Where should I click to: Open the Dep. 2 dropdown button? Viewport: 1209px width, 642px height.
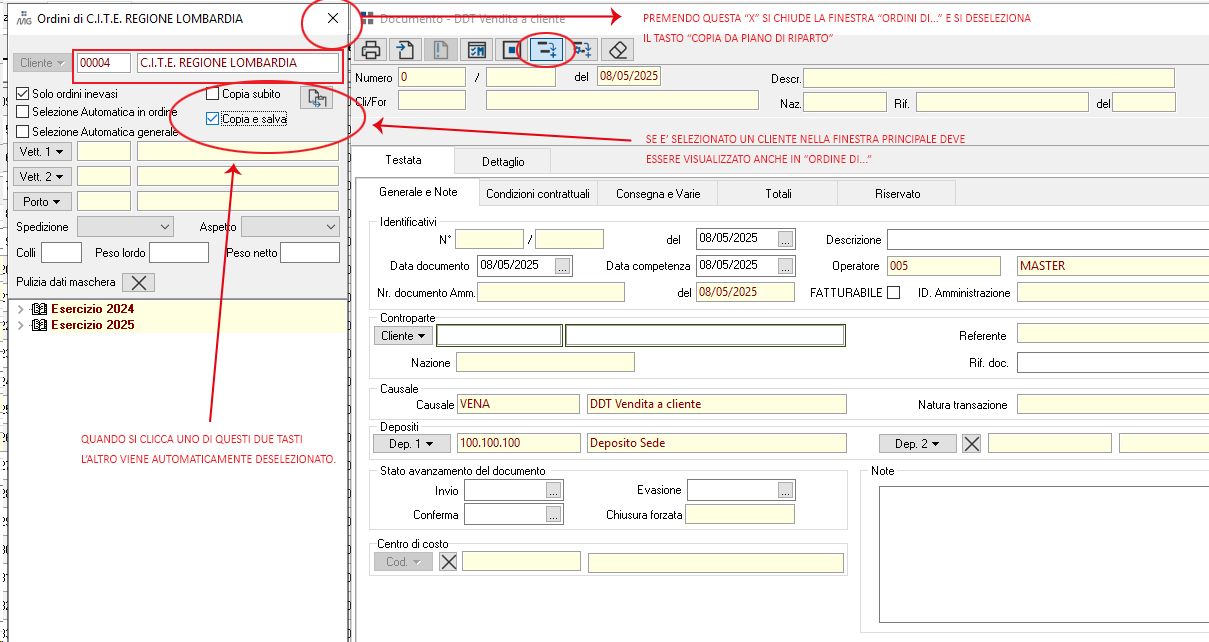(918, 443)
